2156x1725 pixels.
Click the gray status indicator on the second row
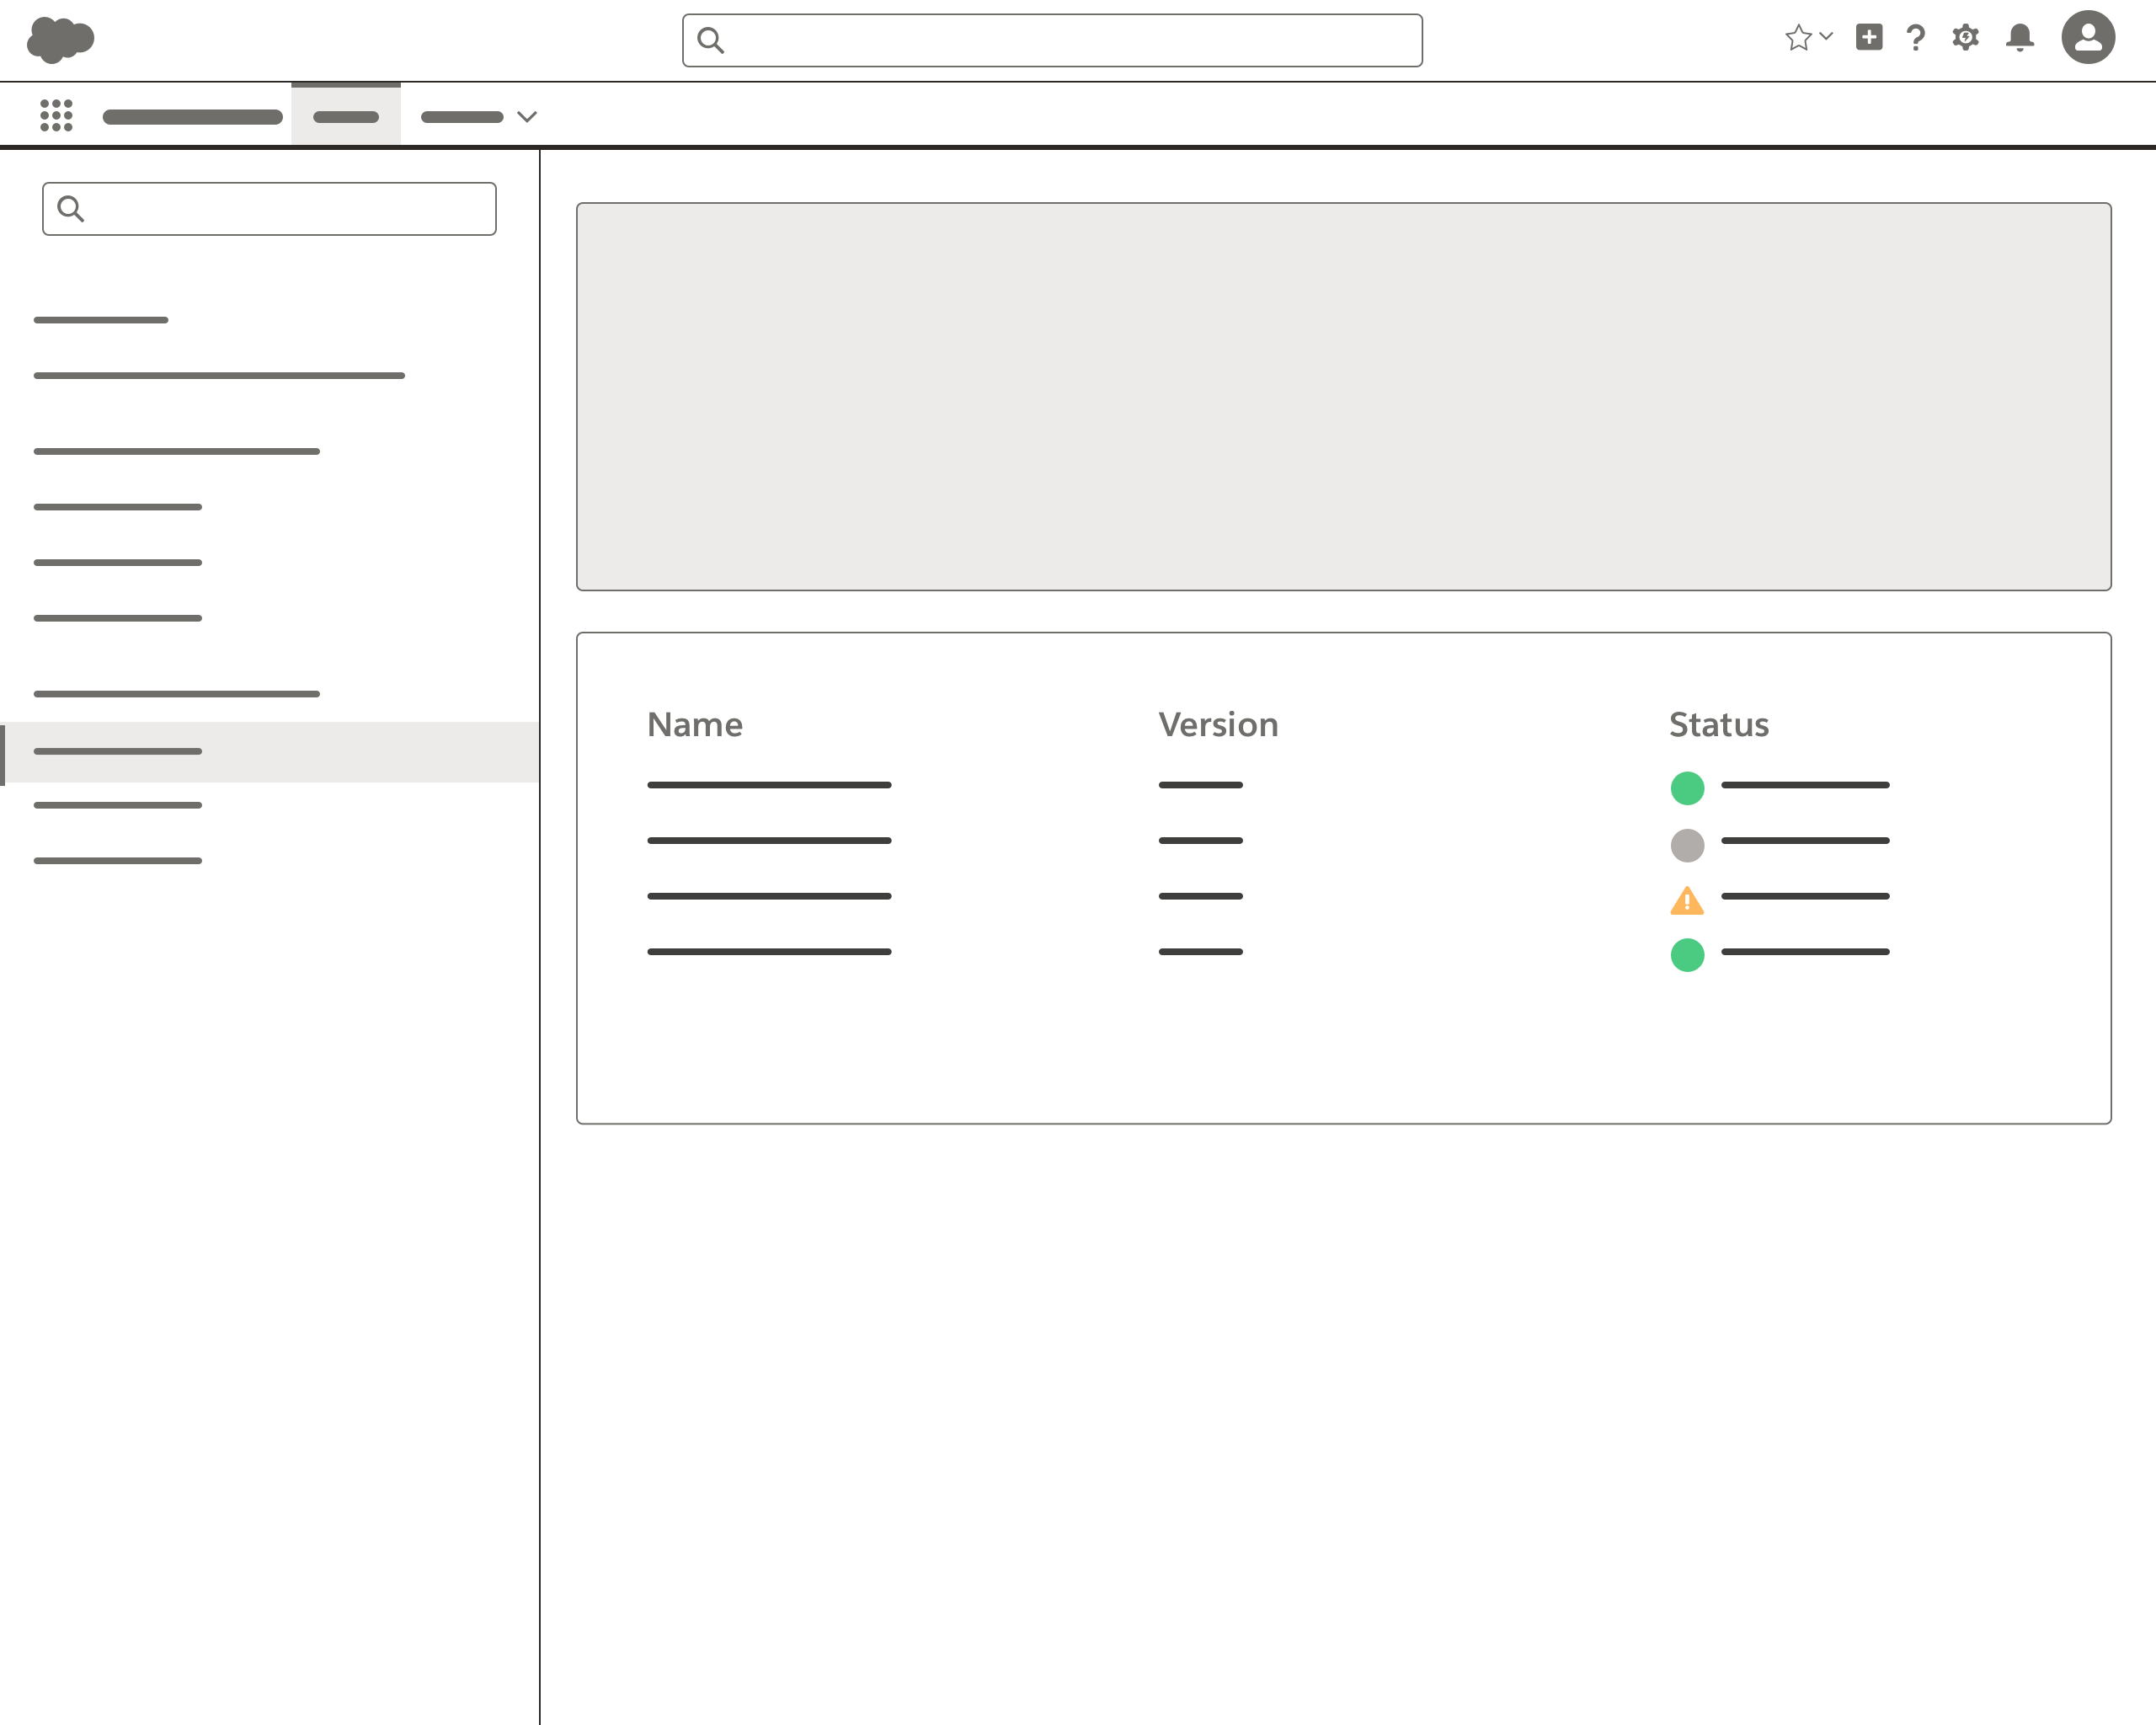[x=1687, y=845]
